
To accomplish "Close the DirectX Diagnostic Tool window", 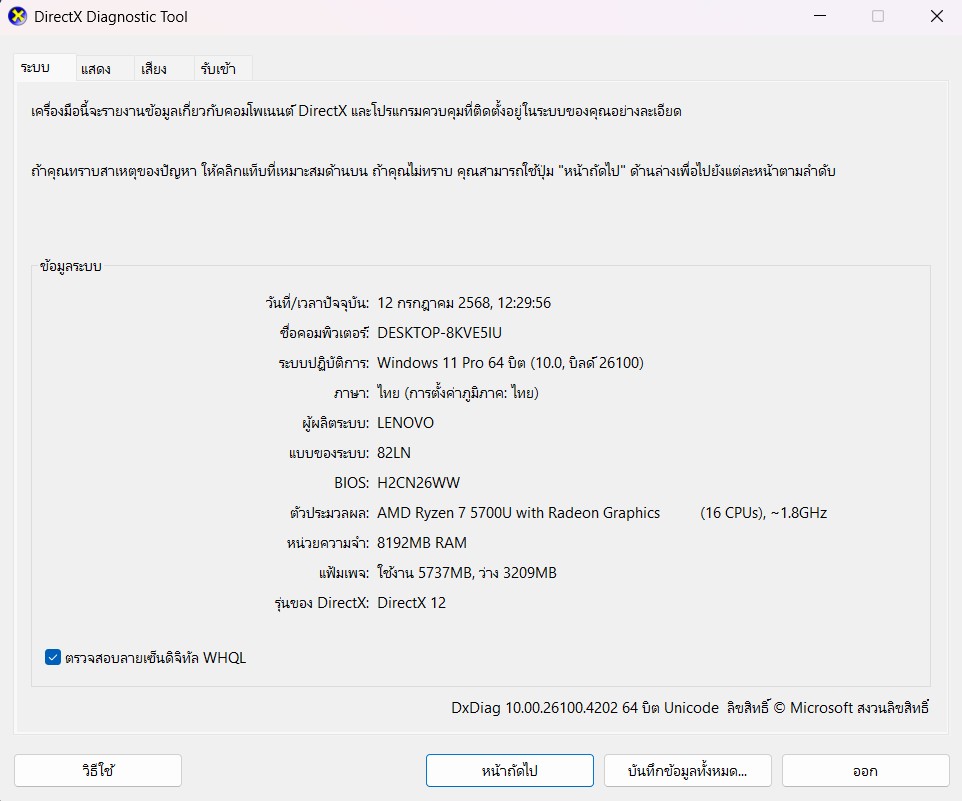I will coord(935,17).
